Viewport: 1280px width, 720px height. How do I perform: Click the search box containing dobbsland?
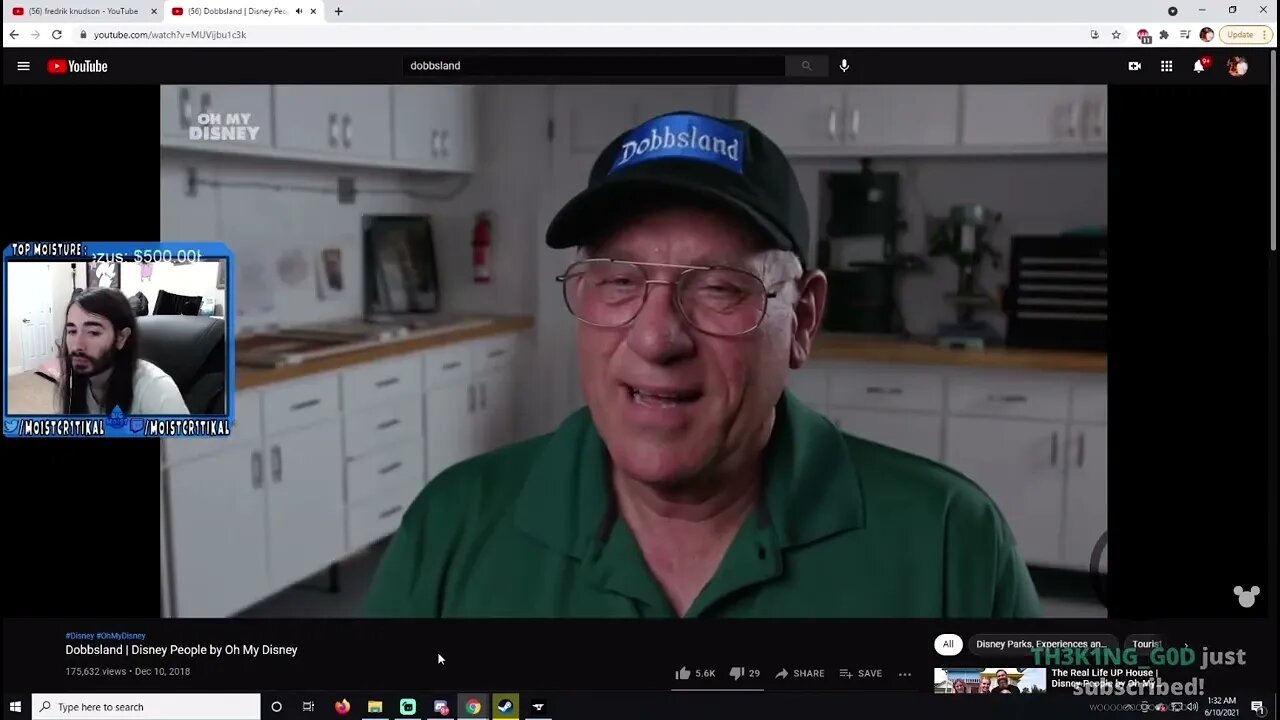[594, 66]
